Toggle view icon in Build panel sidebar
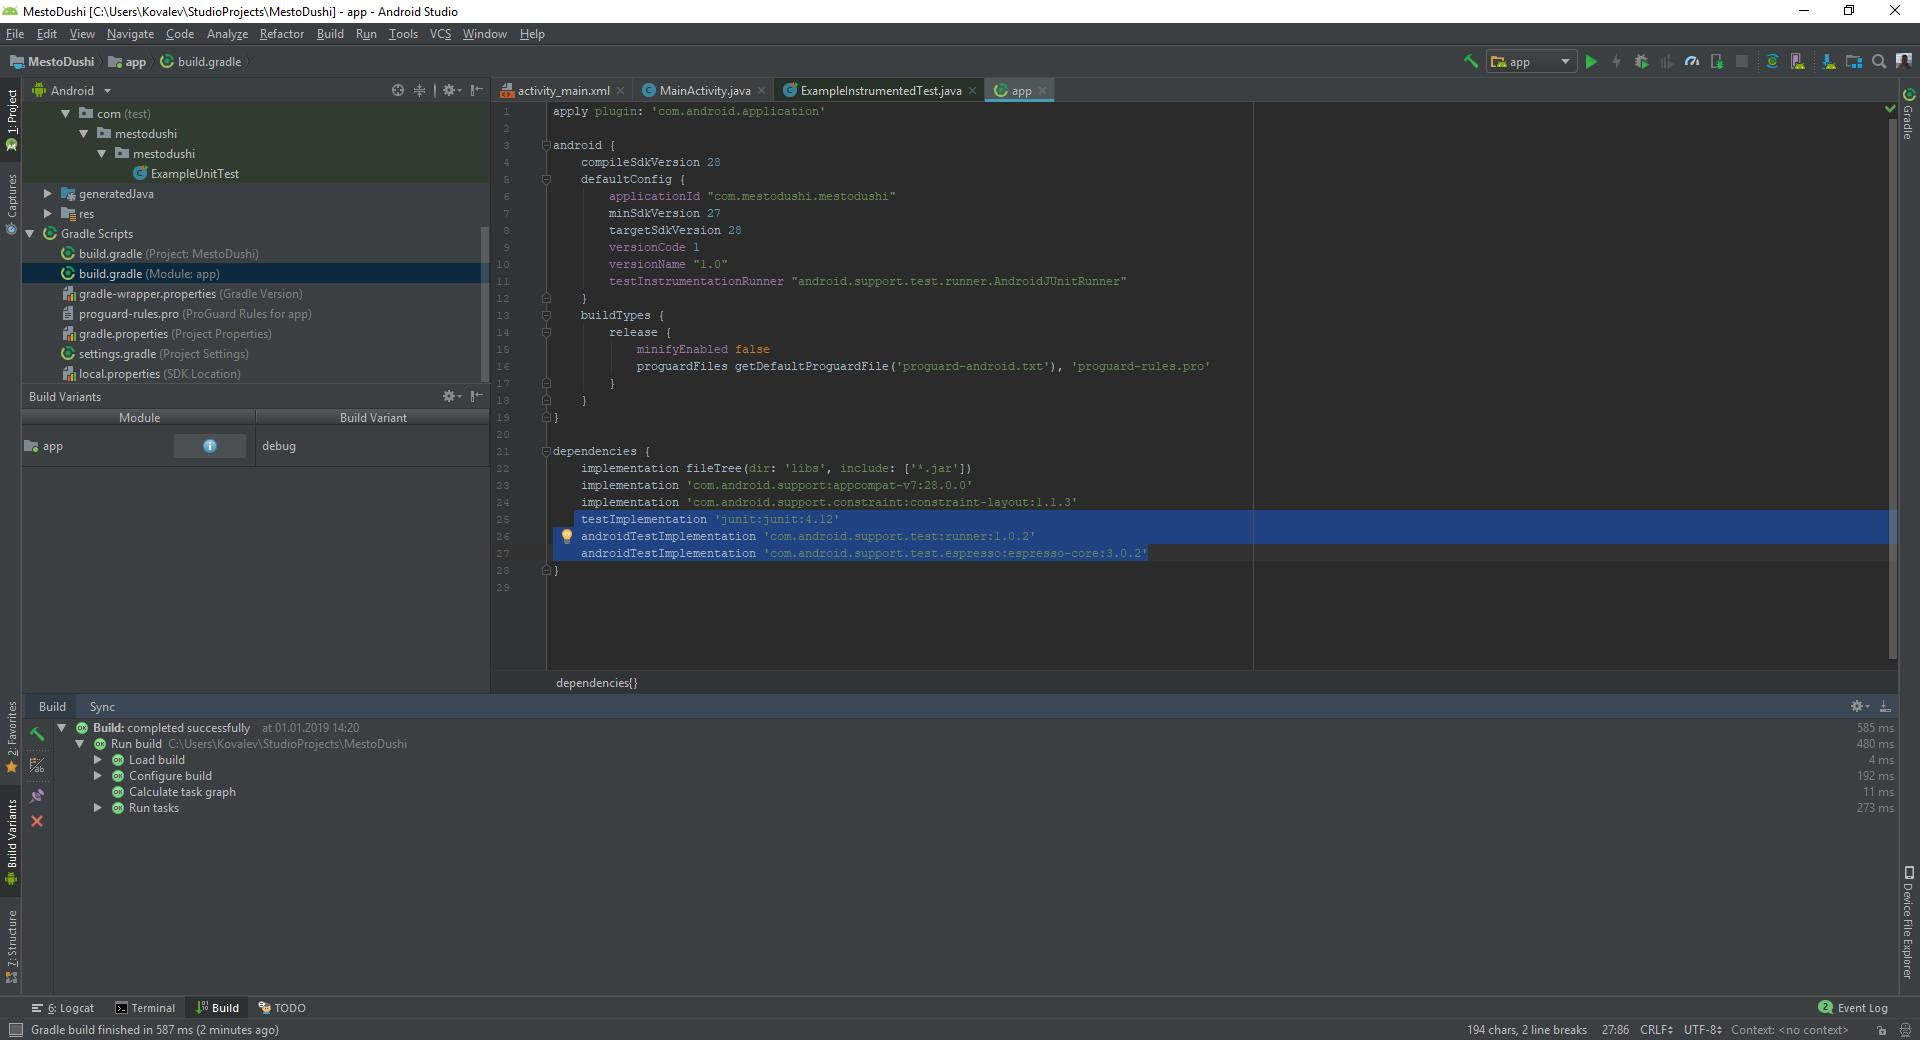1920x1040 pixels. (37, 765)
